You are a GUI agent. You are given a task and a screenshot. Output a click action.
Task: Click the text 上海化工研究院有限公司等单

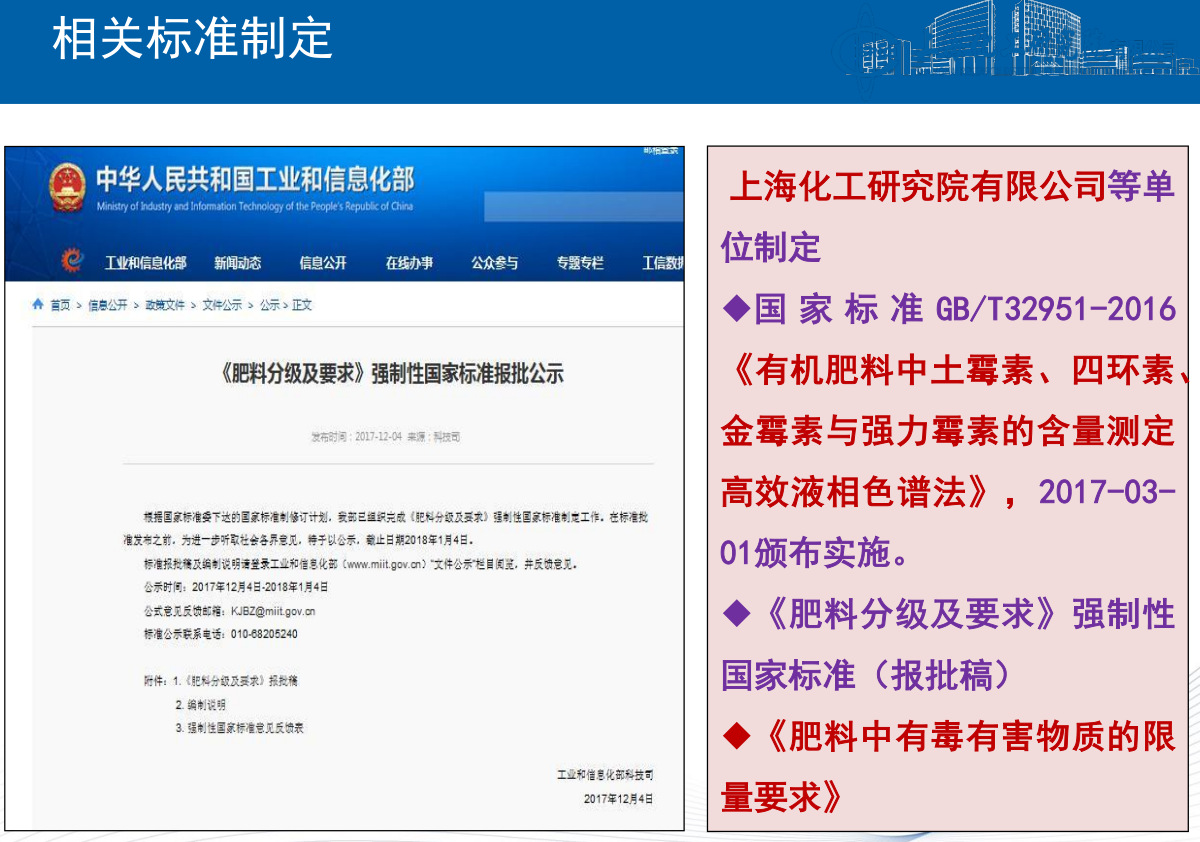click(x=952, y=187)
